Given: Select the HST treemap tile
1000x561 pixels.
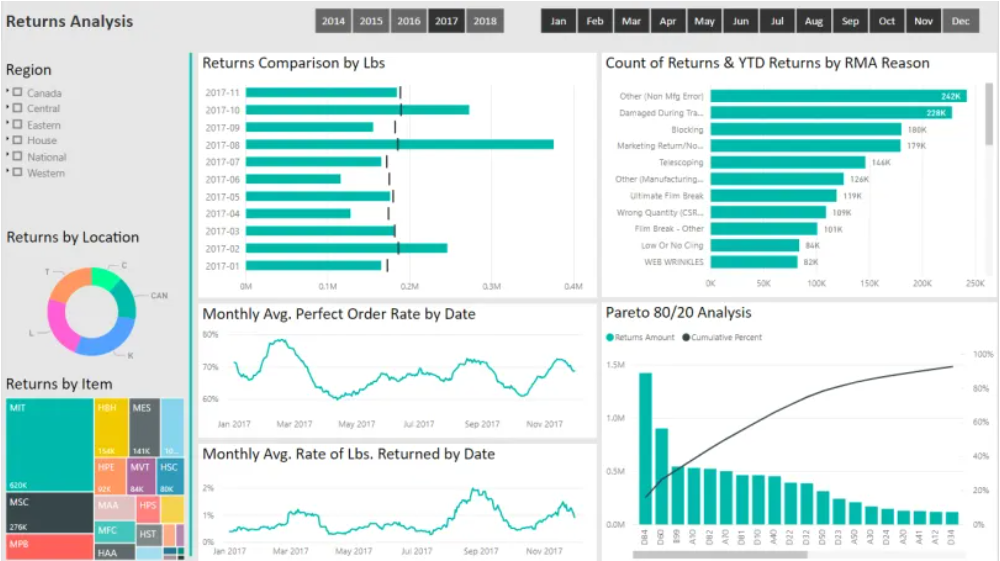Looking at the screenshot, I should pyautogui.click(x=149, y=534).
